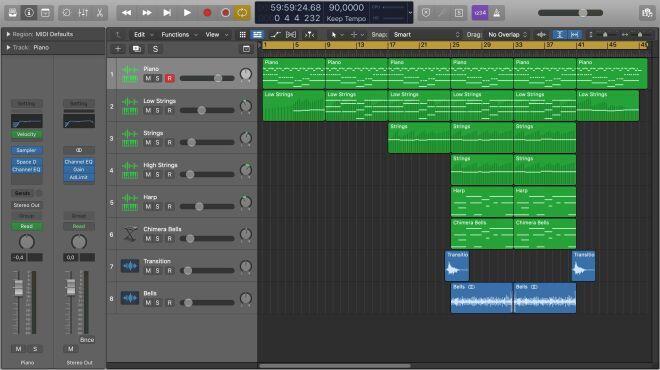Click the AdLimit effect slot

(x=79, y=177)
